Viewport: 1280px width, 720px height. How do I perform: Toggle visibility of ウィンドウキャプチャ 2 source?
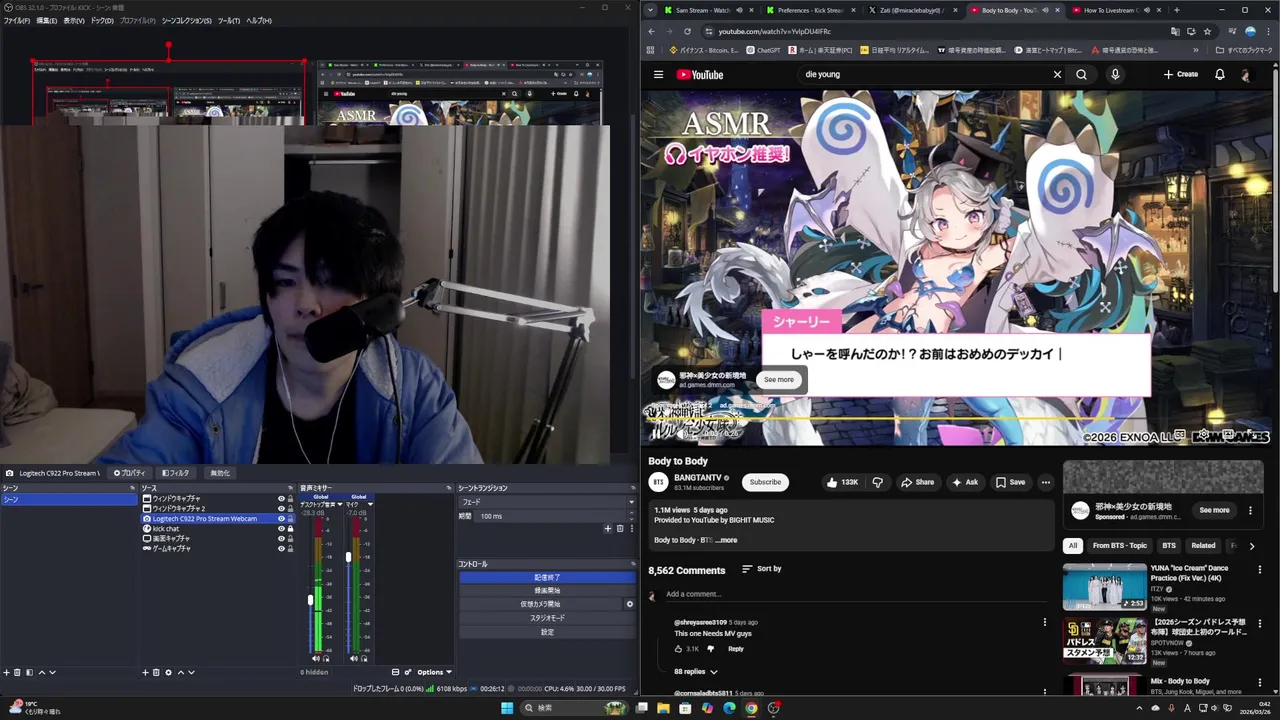[281, 508]
